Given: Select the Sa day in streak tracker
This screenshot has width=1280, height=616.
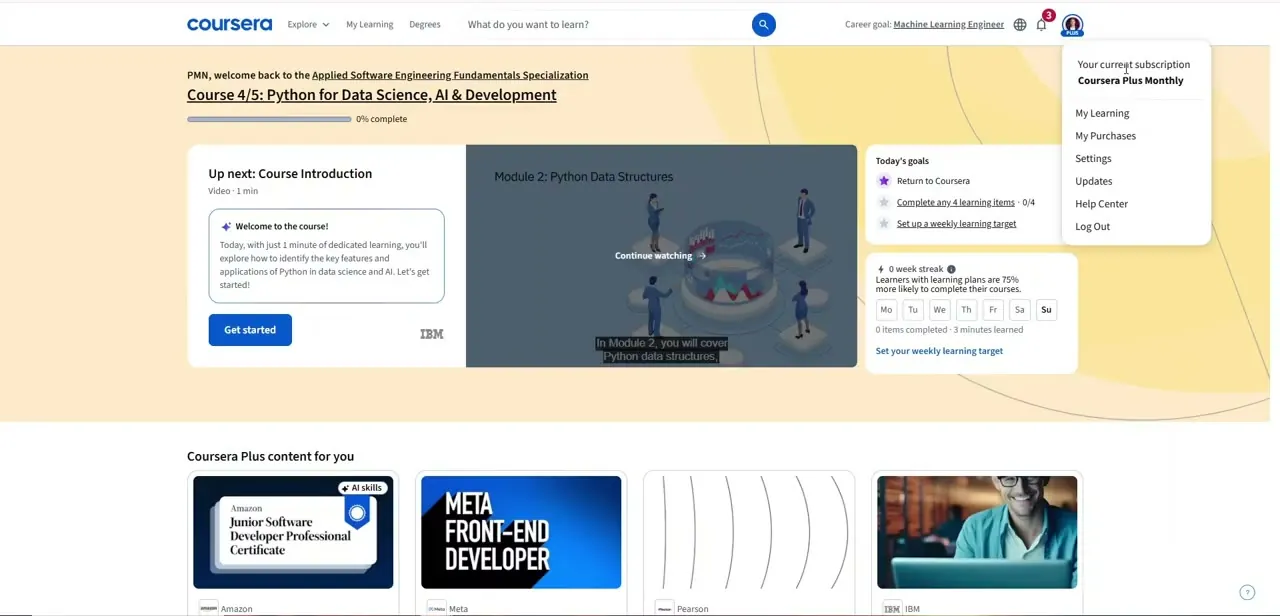Looking at the screenshot, I should 1019,310.
